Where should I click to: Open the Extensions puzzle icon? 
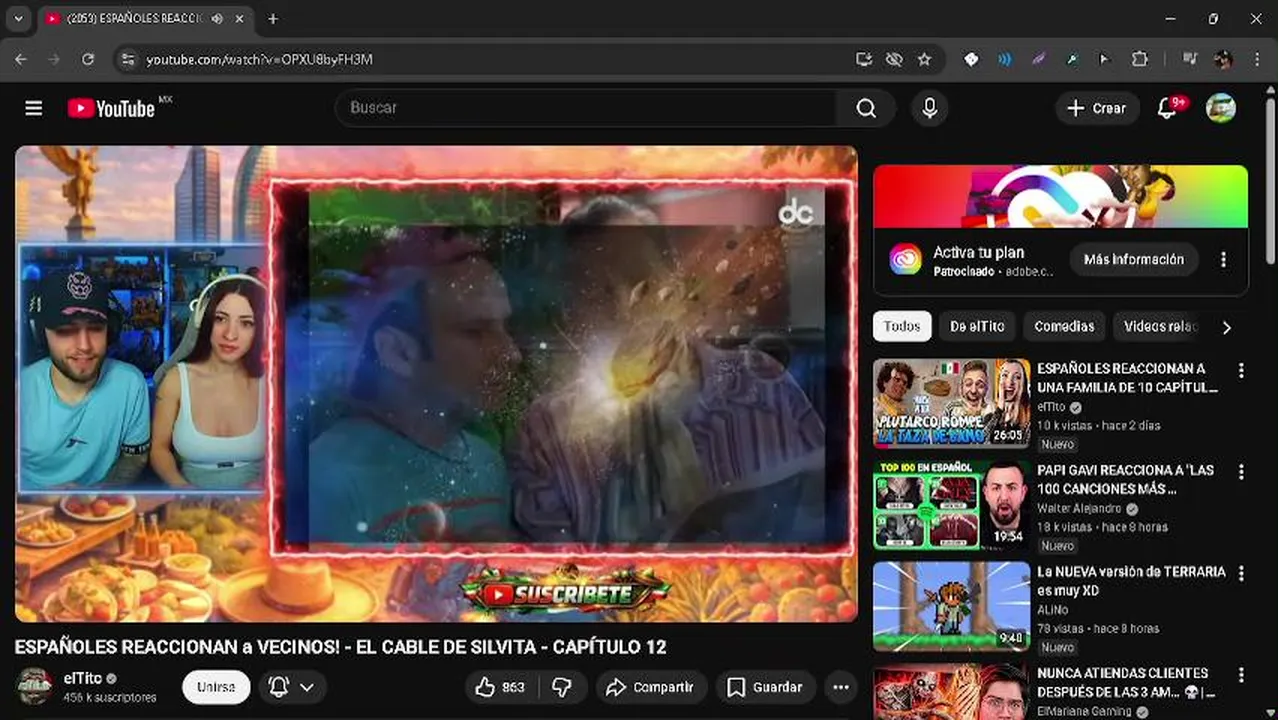[x=1139, y=59]
